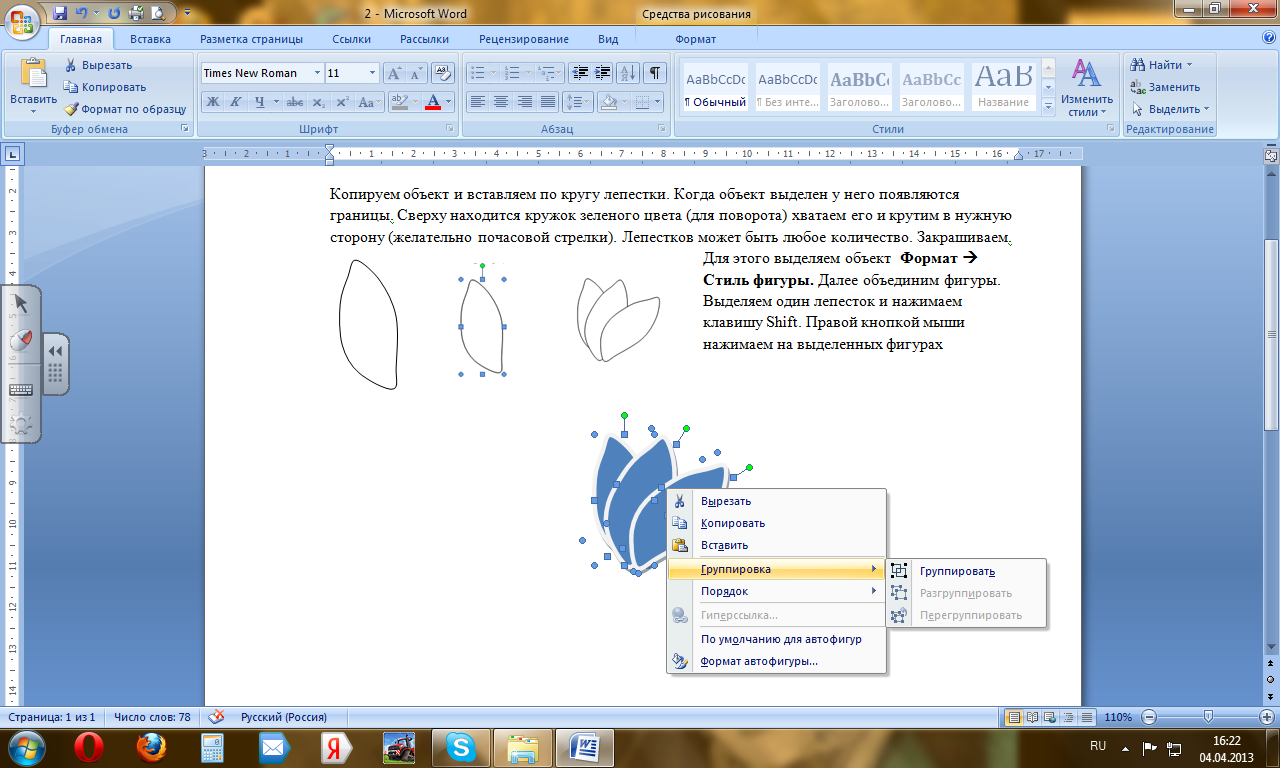Click zoom in plus button
This screenshot has height=768, width=1280.
tap(1269, 717)
